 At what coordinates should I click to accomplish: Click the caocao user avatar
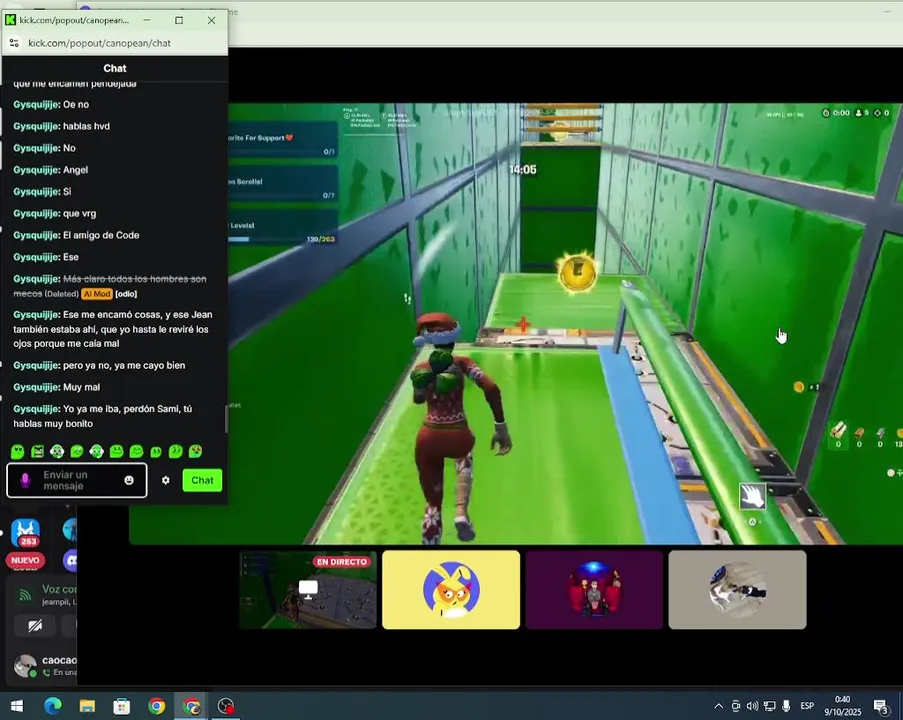25,665
